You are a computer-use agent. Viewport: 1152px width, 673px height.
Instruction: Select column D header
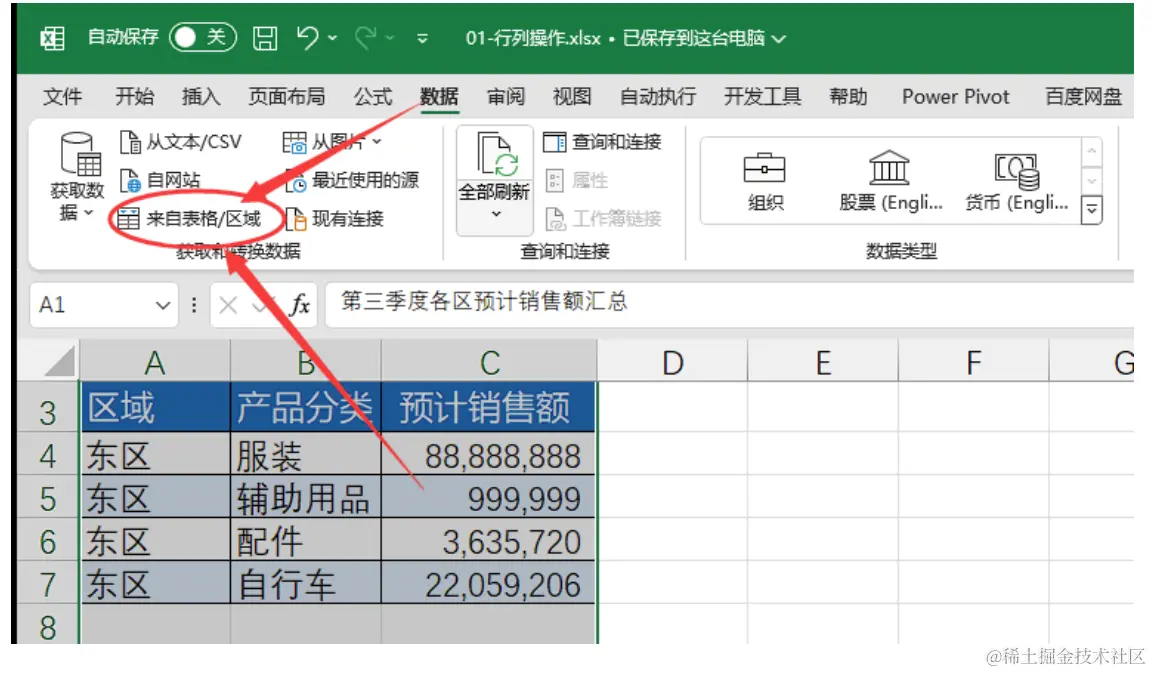672,361
